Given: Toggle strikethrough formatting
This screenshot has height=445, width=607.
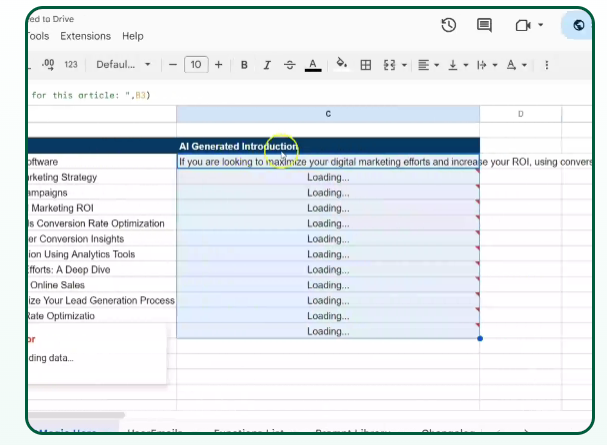Looking at the screenshot, I should coord(290,65).
